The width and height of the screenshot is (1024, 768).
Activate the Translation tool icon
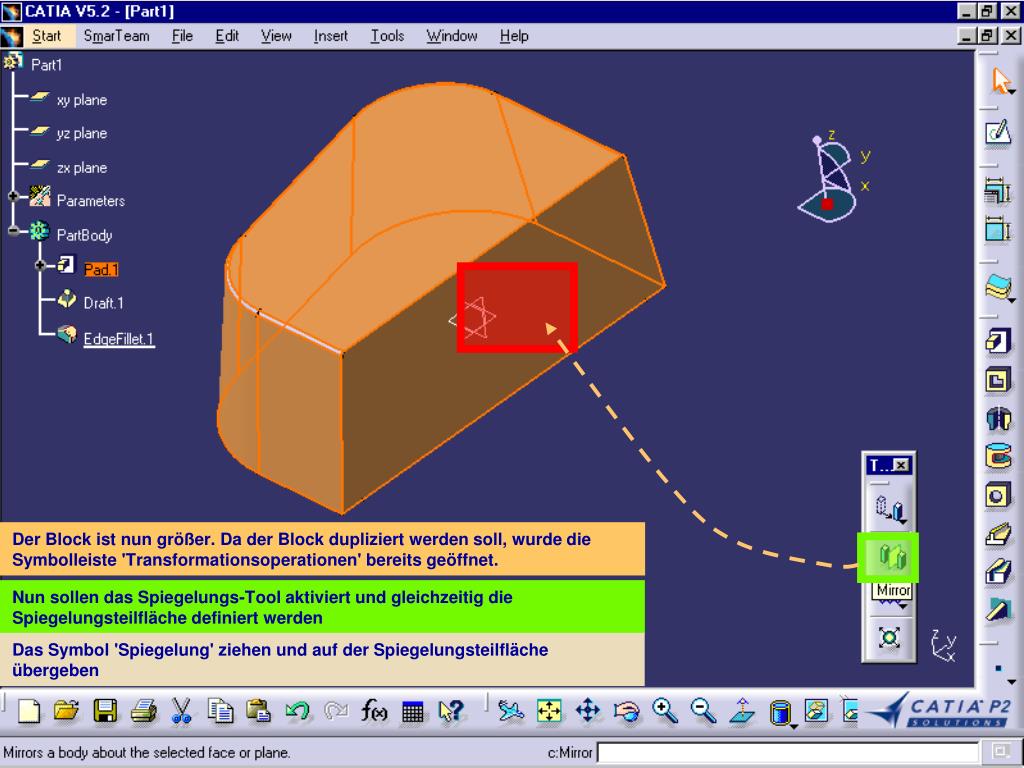889,509
